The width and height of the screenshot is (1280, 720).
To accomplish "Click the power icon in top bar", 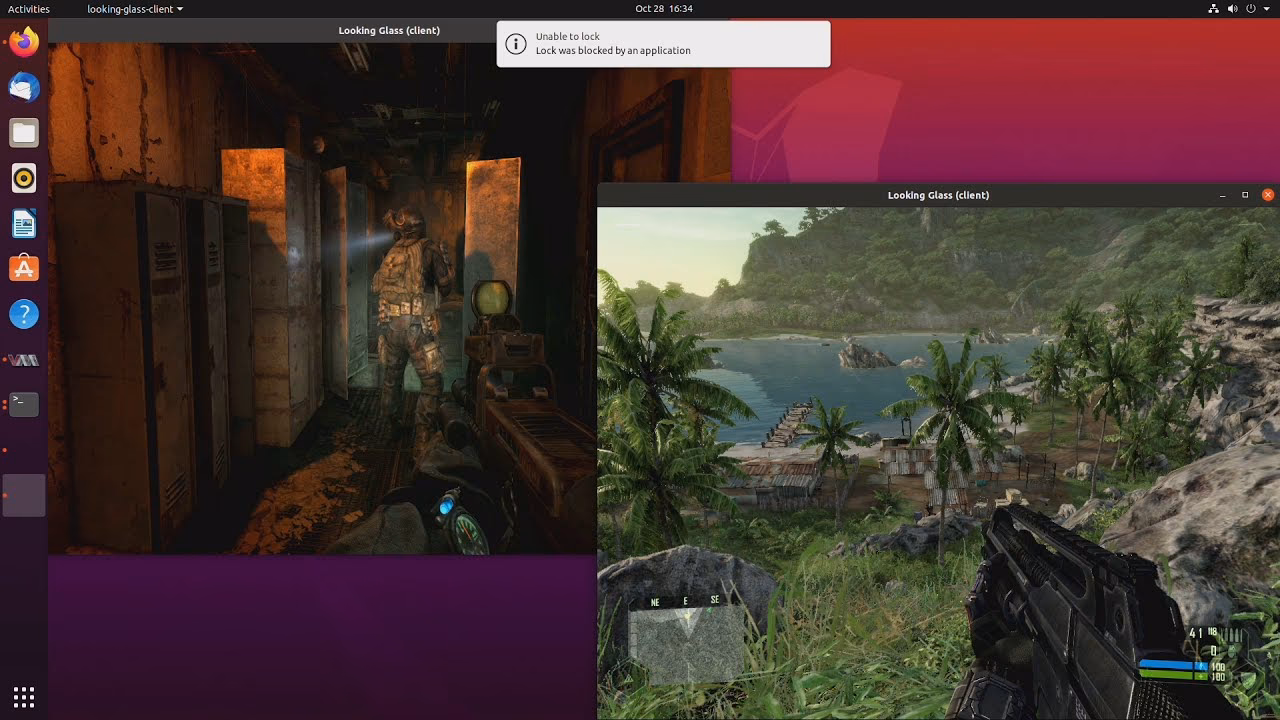I will (x=1250, y=8).
